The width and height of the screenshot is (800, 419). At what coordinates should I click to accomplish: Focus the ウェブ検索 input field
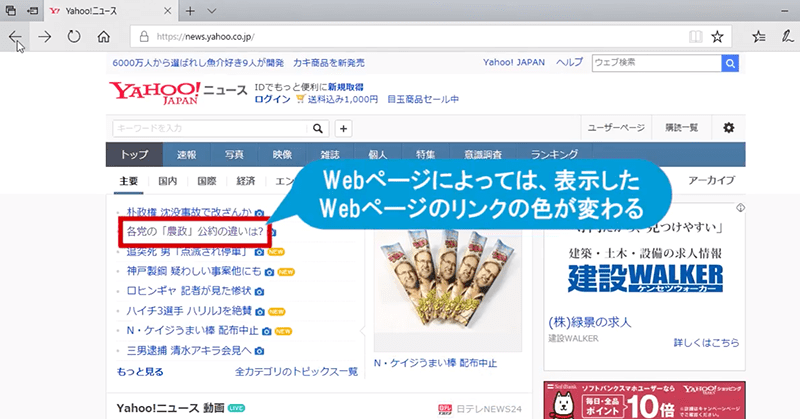[x=657, y=63]
